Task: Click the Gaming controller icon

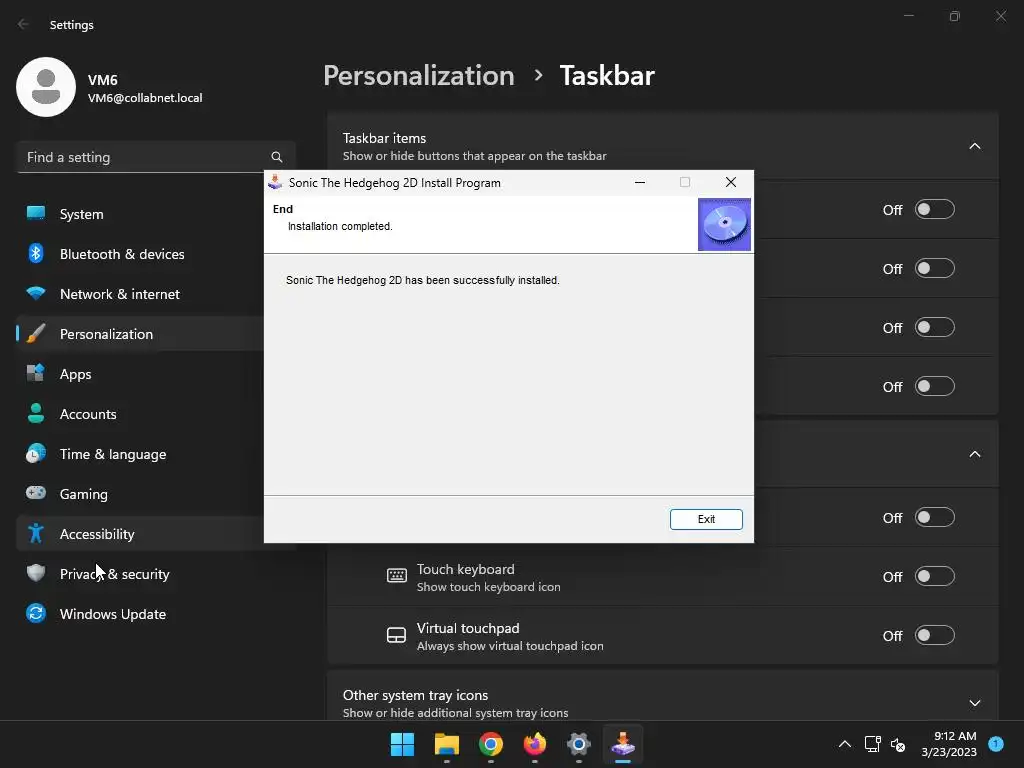Action: click(x=36, y=493)
